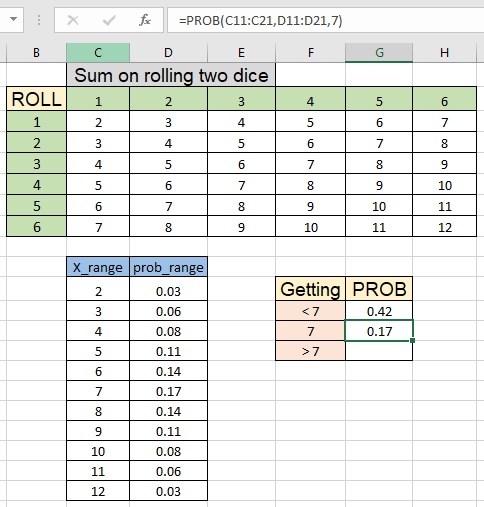Select the 0.17 probability for X value 7
The image size is (484, 507).
click(x=168, y=391)
